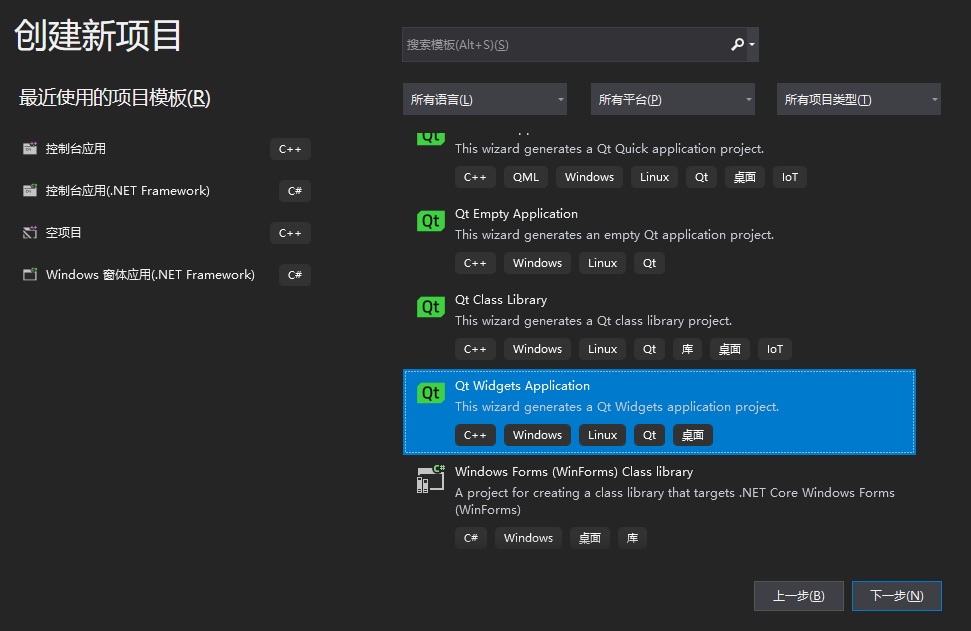Click the Windows 窗体应用 template icon
The image size is (971, 631).
point(30,274)
